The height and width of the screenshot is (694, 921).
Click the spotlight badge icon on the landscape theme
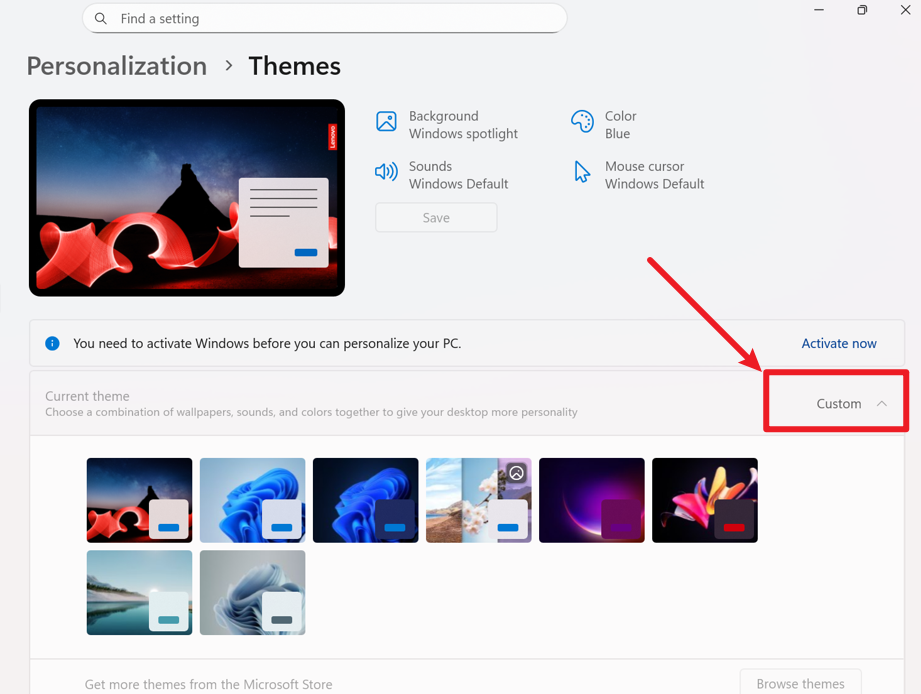[x=516, y=473]
